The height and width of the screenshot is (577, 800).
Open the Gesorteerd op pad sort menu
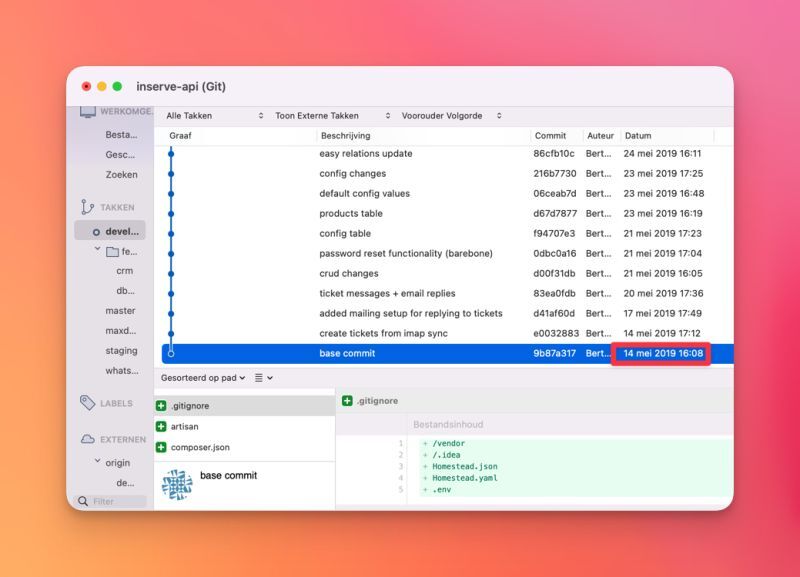coord(204,378)
